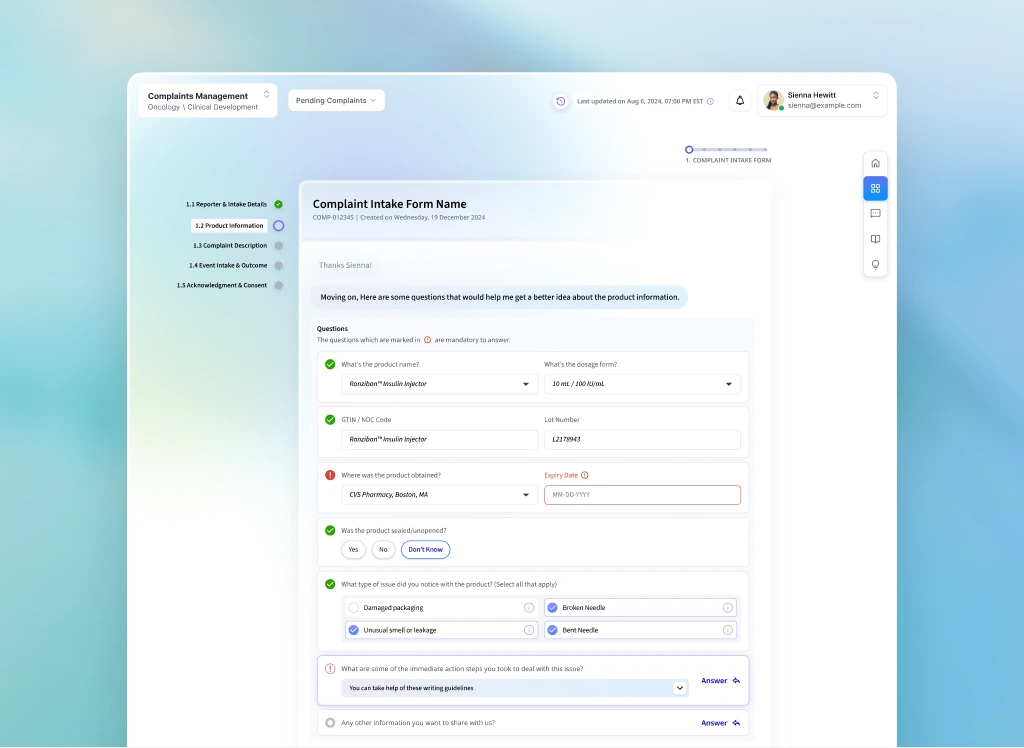Expand the writing guidelines chevron
The width and height of the screenshot is (1024, 748).
(679, 688)
